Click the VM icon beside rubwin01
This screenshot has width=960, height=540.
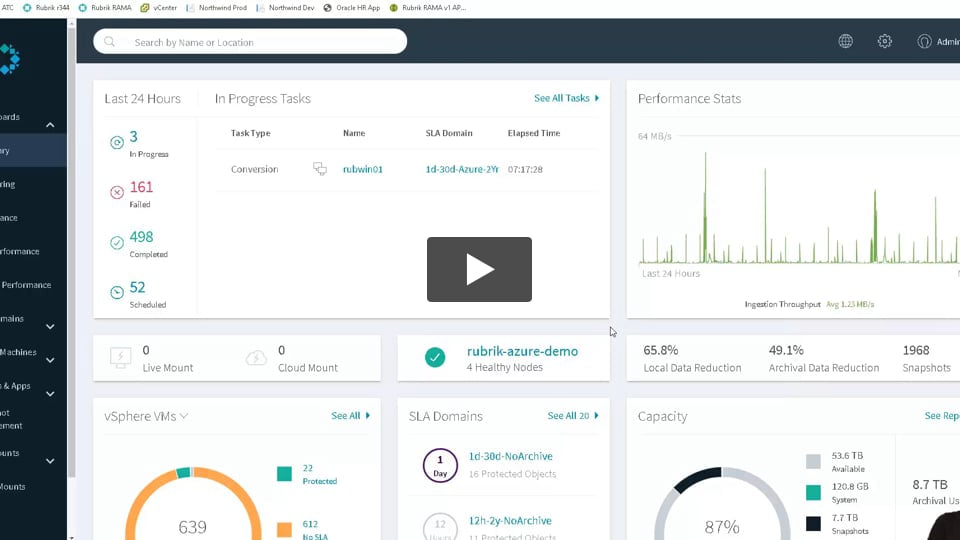pos(320,168)
